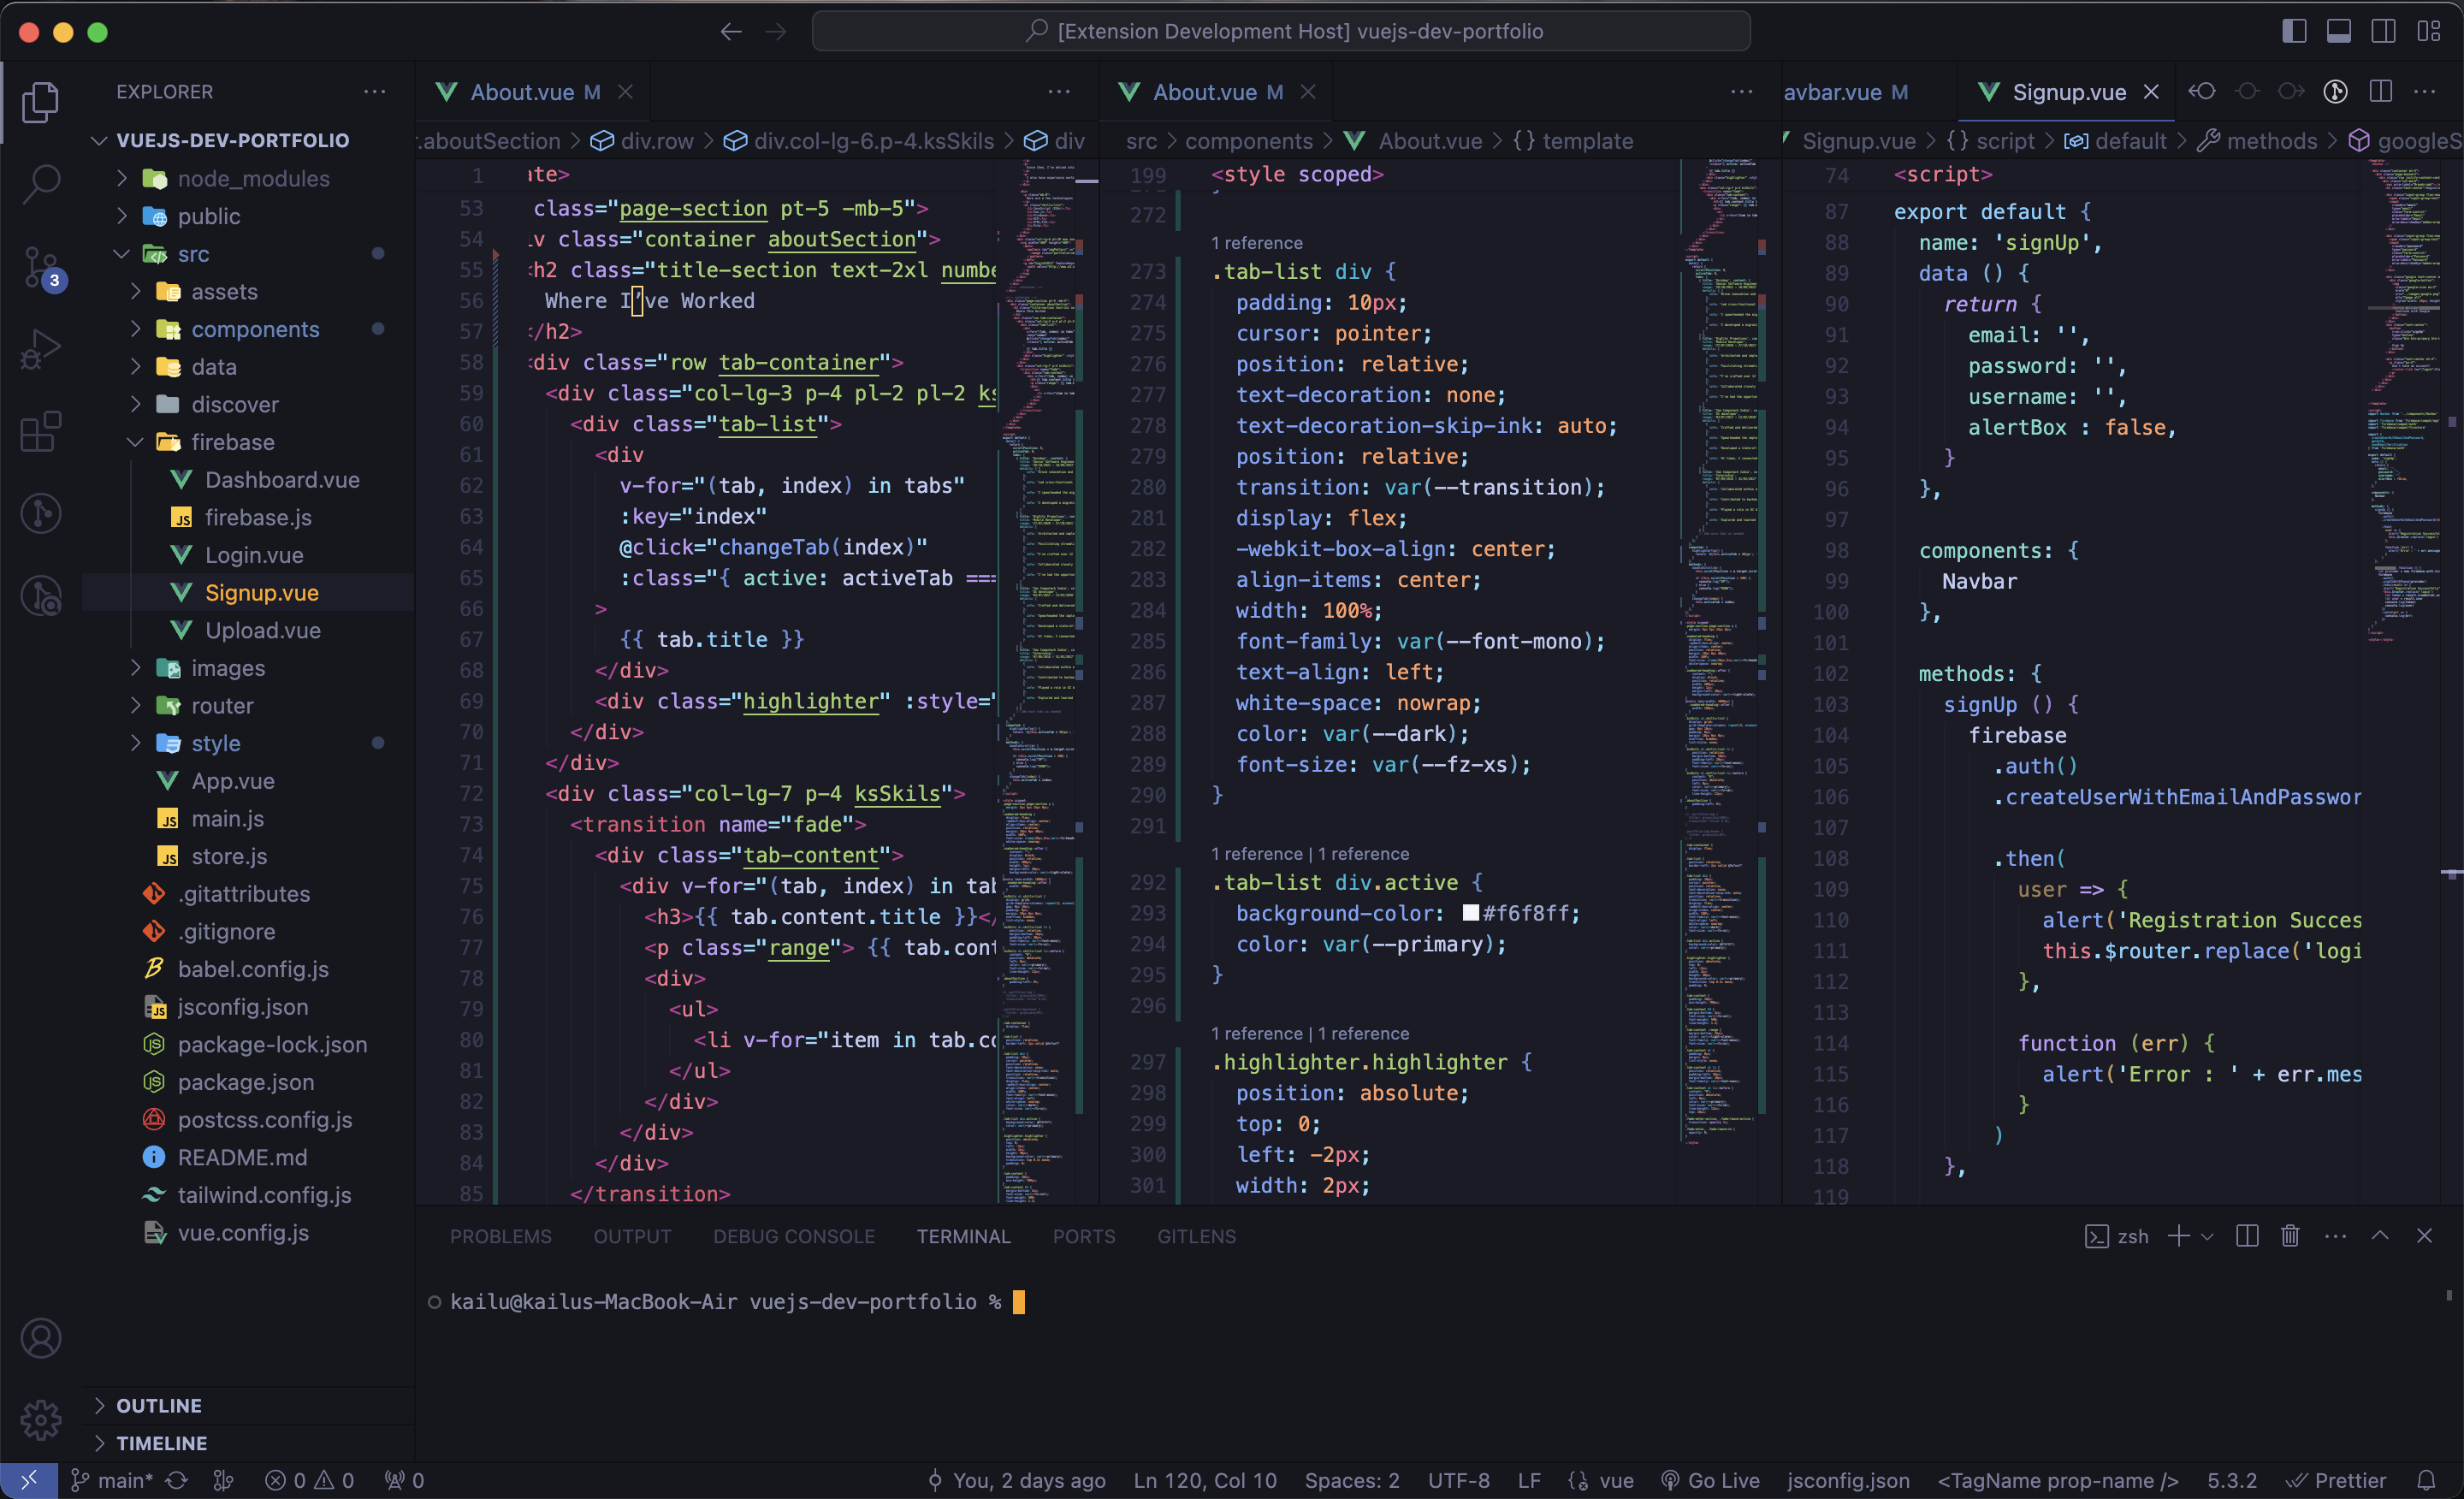This screenshot has width=2464, height=1499.
Task: Click the #f6f8ff color swatch
Action: click(1470, 913)
